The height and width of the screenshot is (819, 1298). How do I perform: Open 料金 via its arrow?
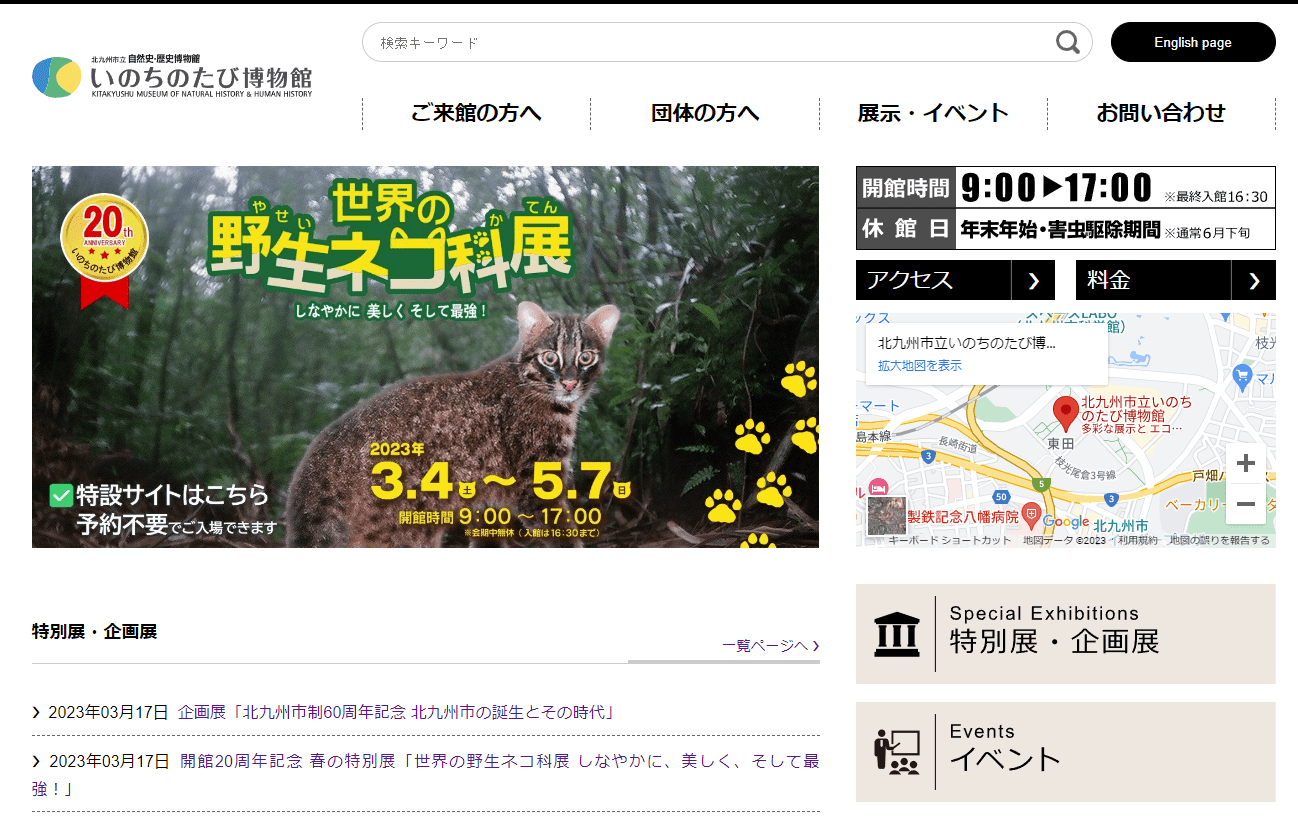[x=1253, y=281]
